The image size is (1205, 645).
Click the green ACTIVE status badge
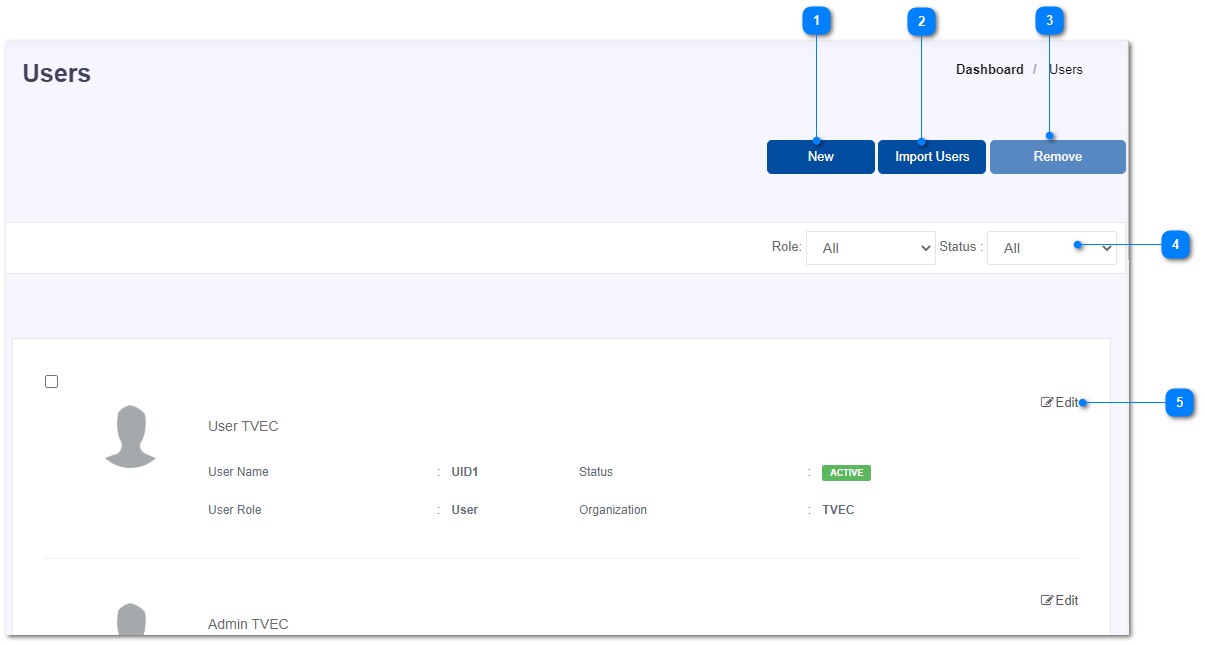(x=846, y=473)
